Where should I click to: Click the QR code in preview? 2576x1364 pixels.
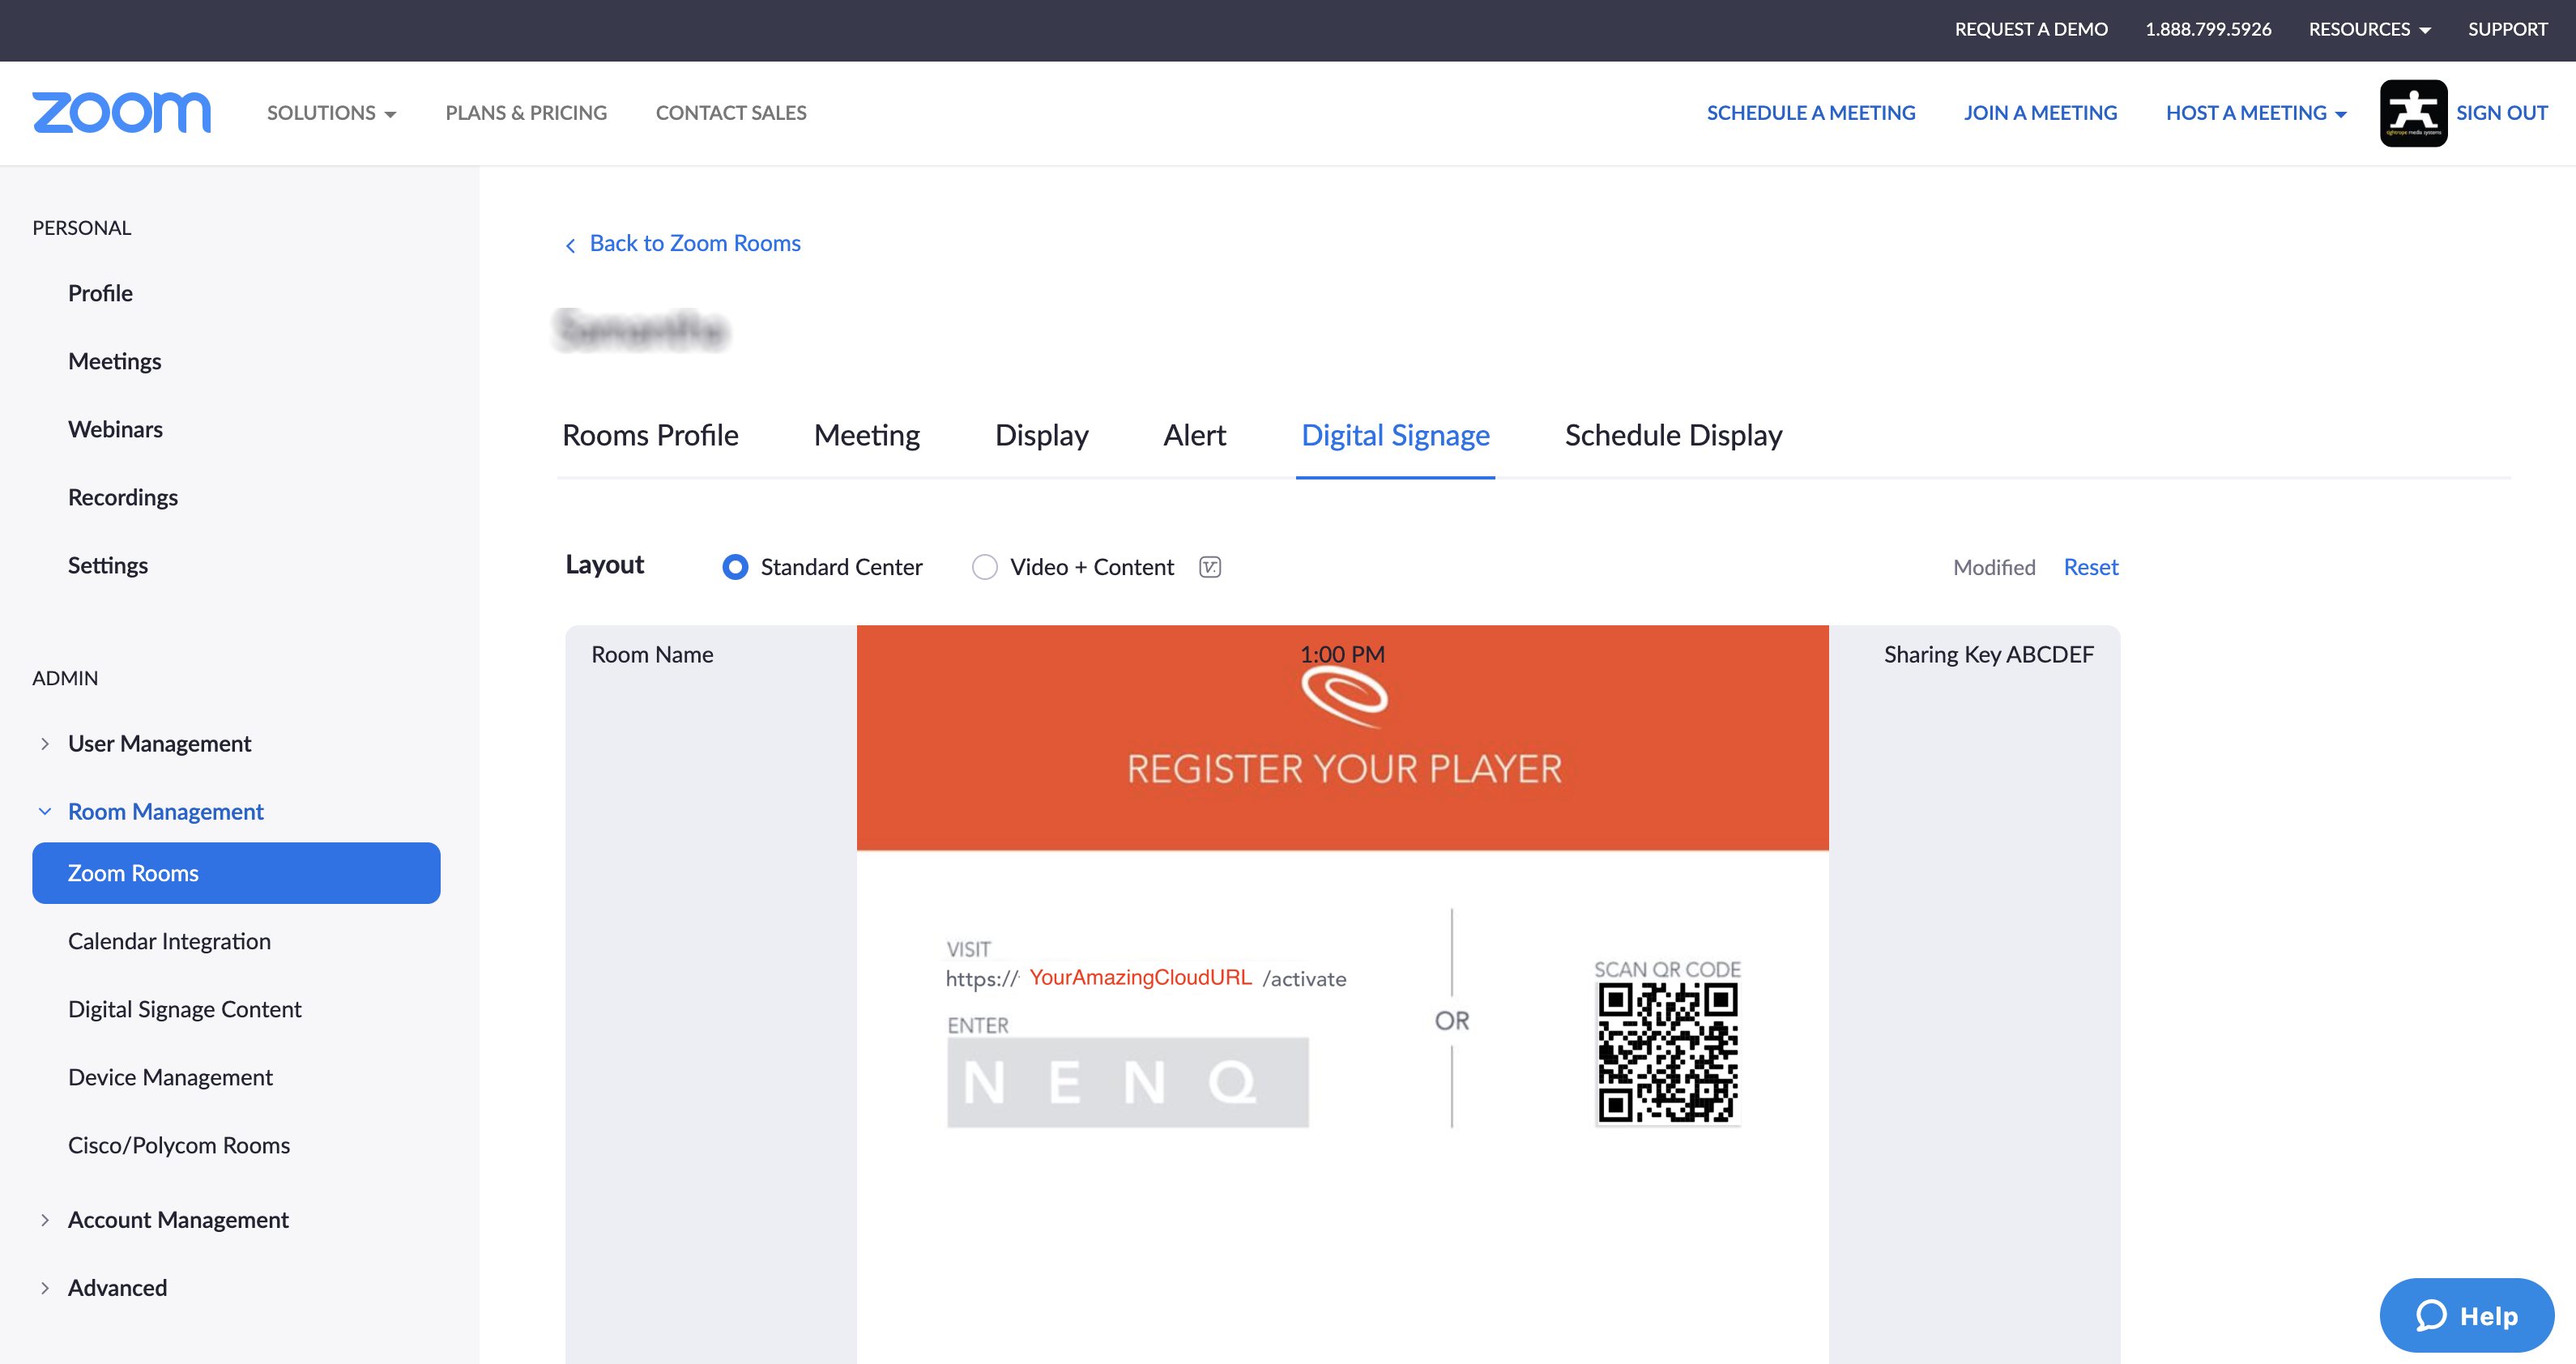point(1667,1053)
